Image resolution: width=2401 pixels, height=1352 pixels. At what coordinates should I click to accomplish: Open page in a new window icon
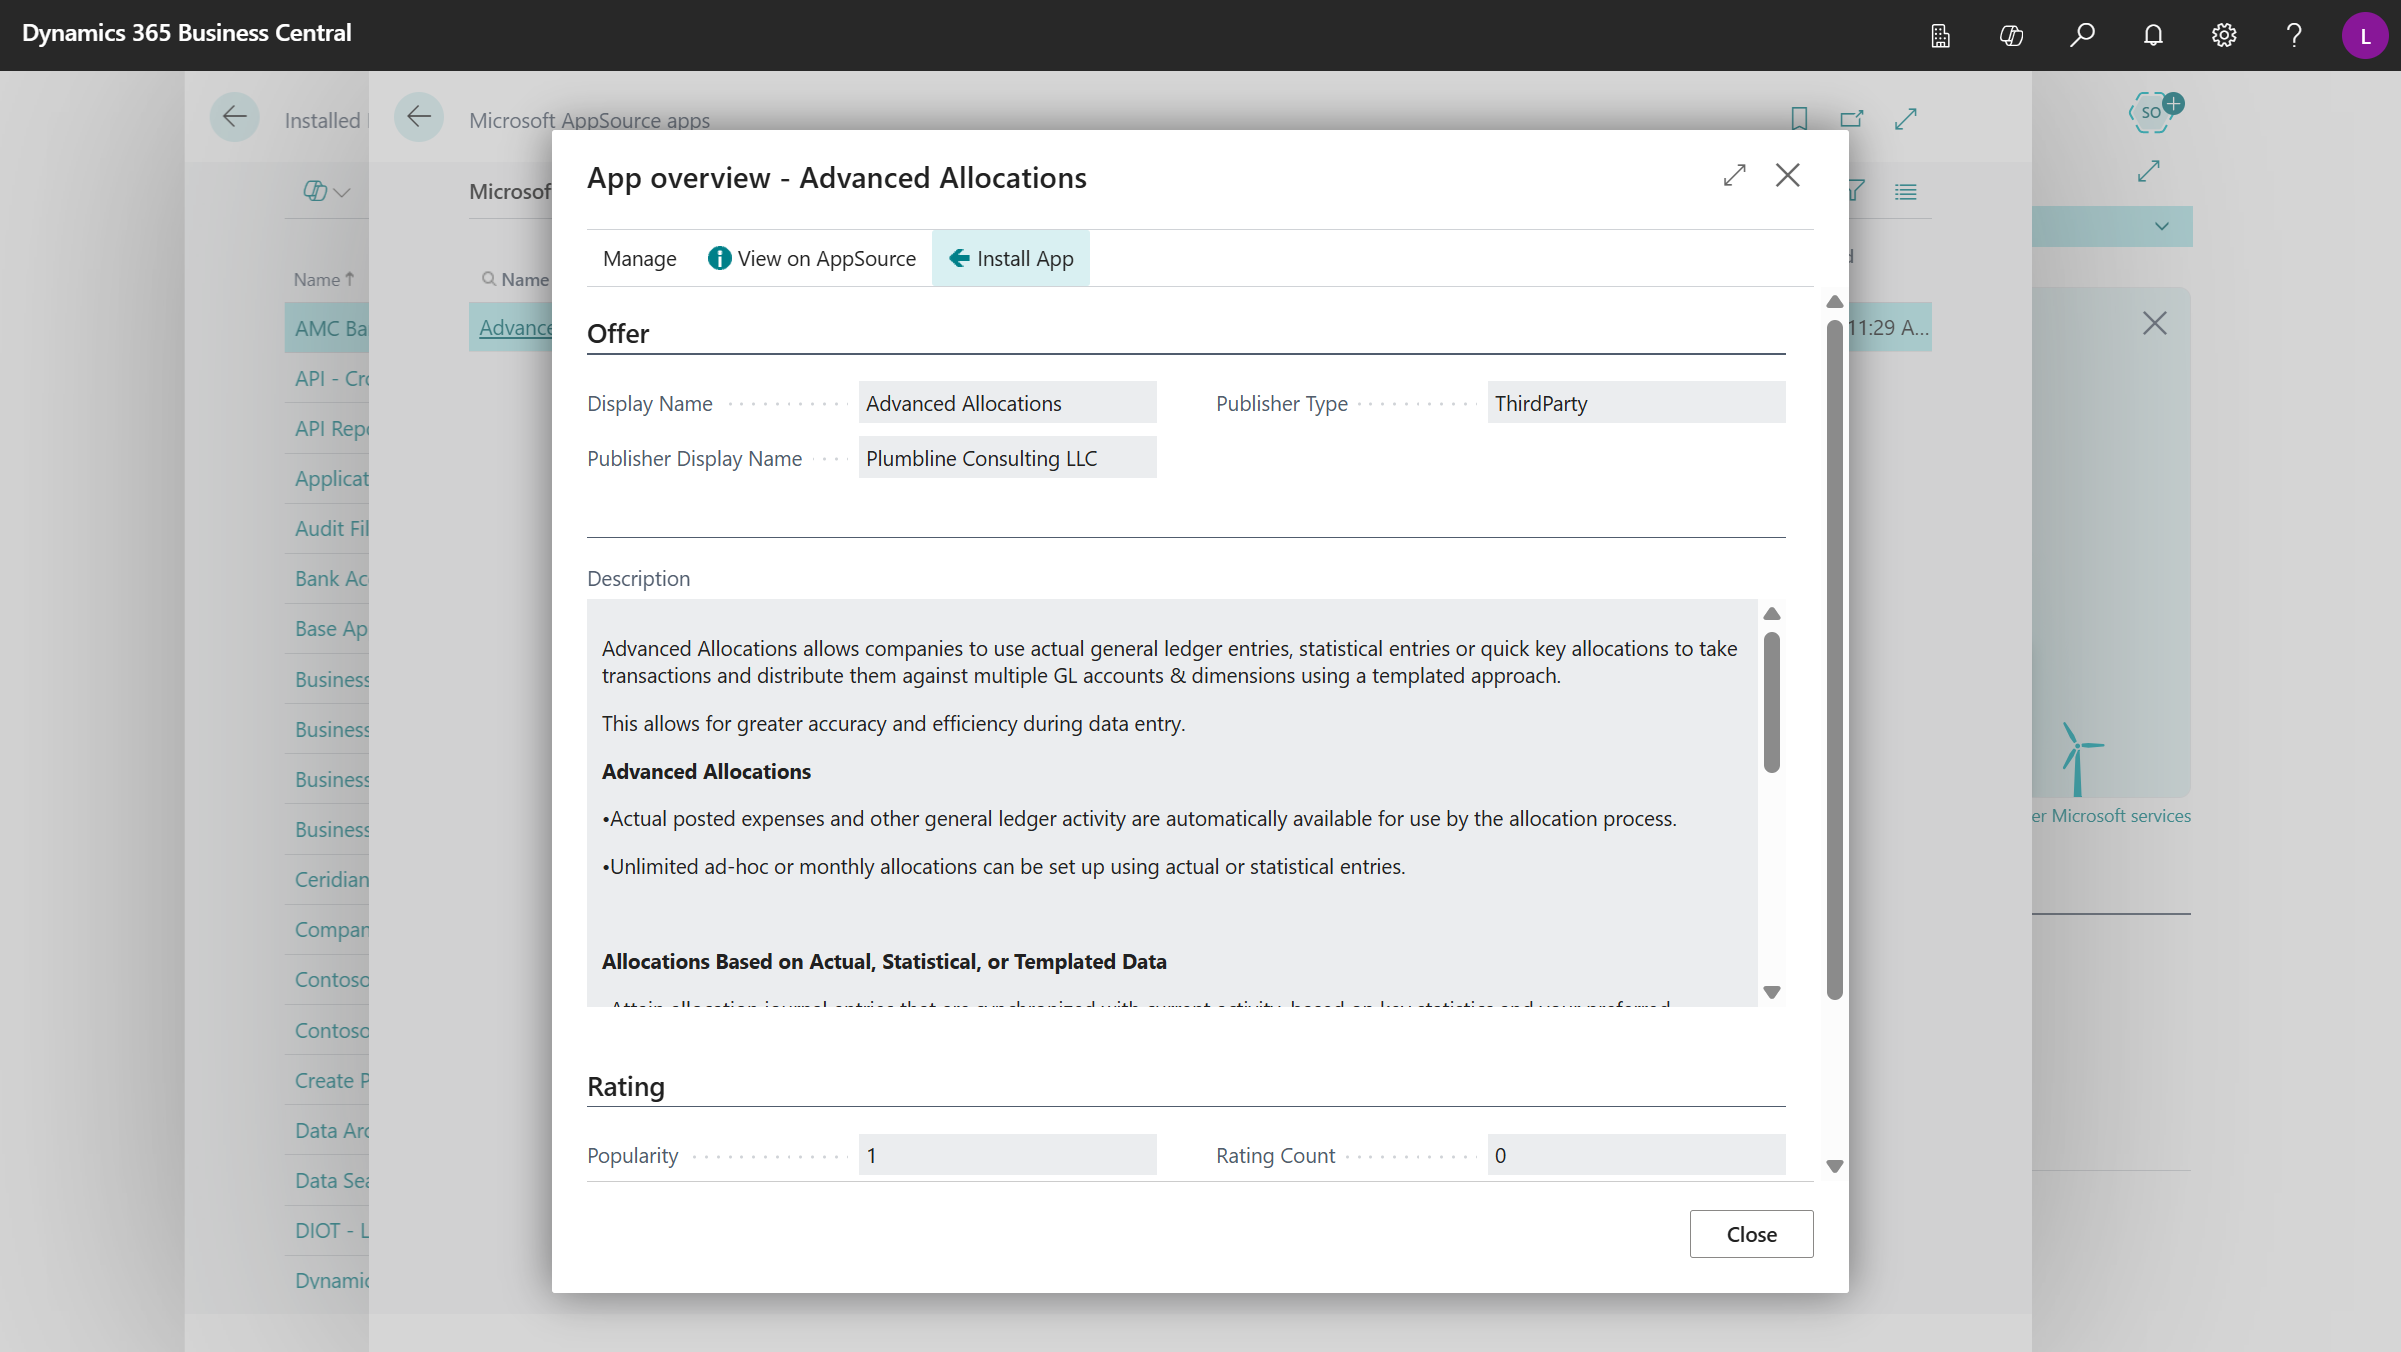coord(1851,118)
